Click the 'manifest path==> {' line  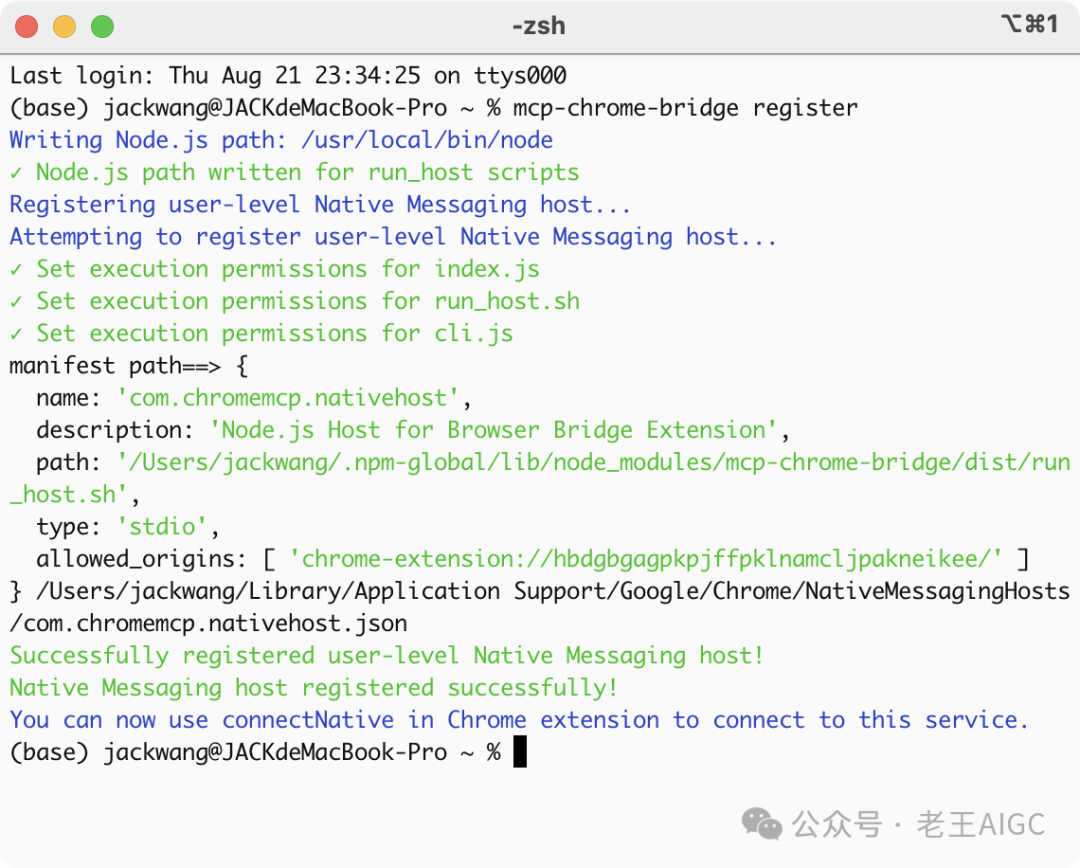tap(129, 366)
